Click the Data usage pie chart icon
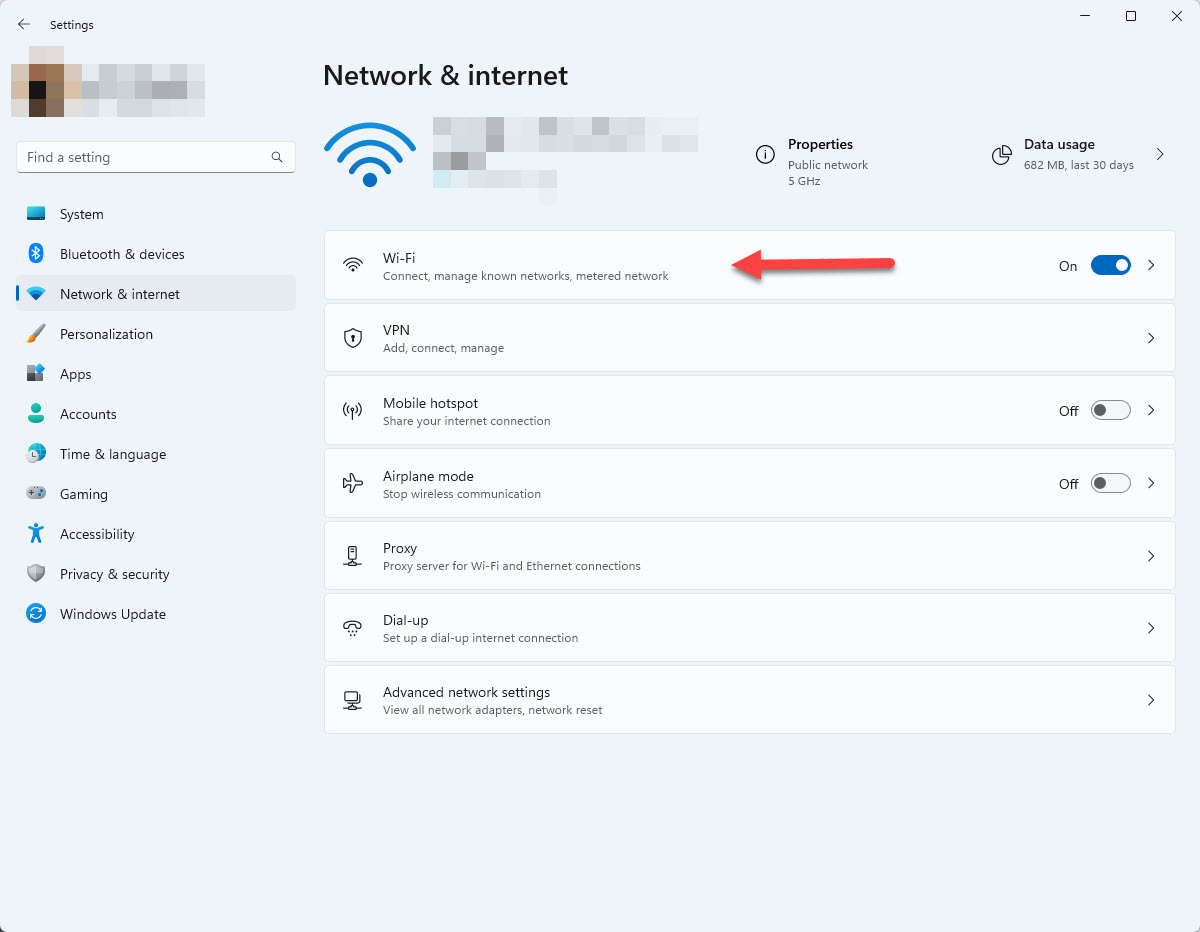Viewport: 1200px width, 932px height. (x=1001, y=155)
